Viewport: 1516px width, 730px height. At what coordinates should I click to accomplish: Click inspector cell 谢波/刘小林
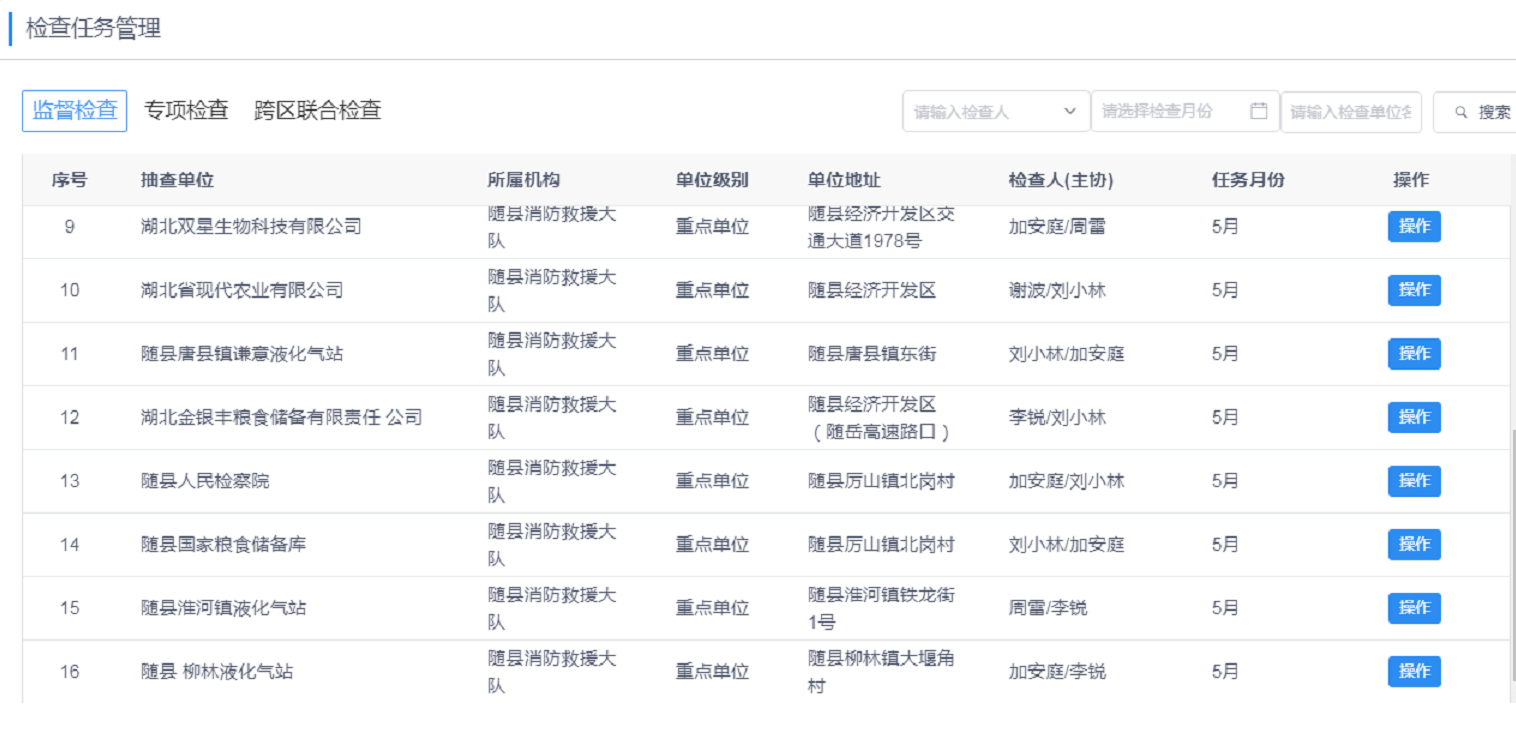click(1057, 290)
